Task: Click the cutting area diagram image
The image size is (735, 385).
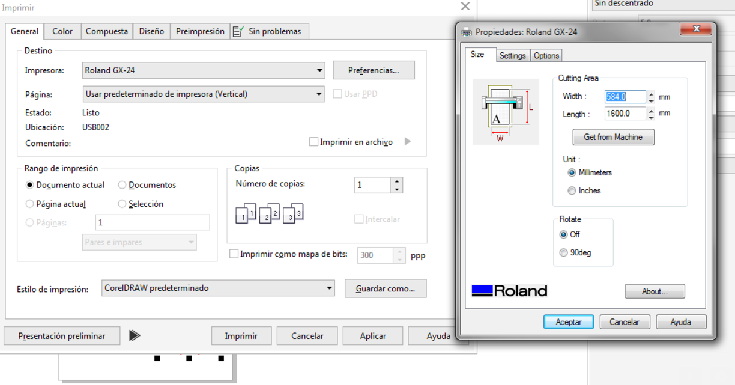Action: click(x=506, y=112)
